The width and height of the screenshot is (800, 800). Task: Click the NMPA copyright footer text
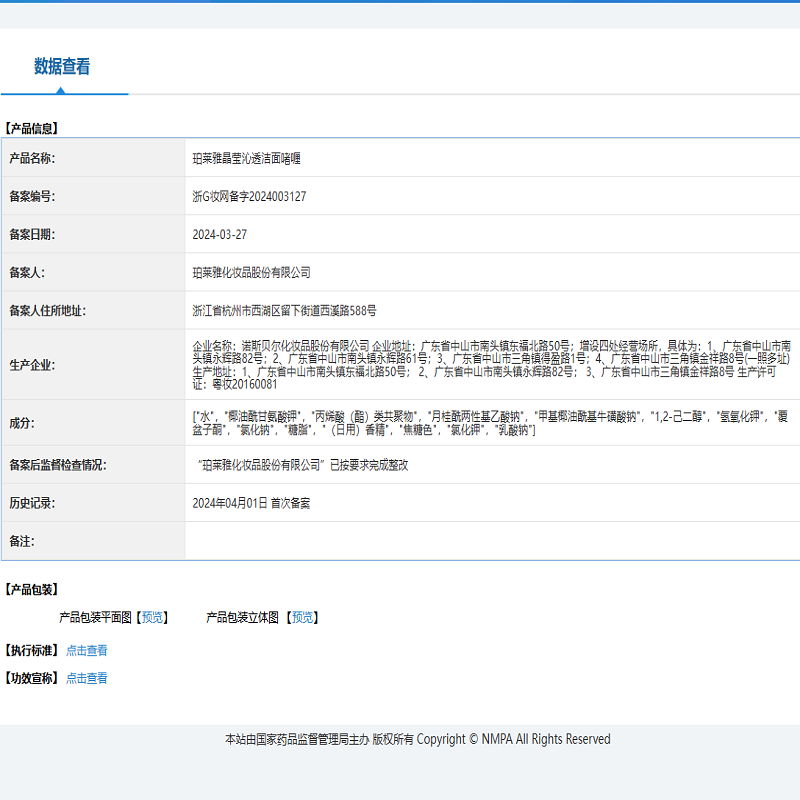(417, 739)
